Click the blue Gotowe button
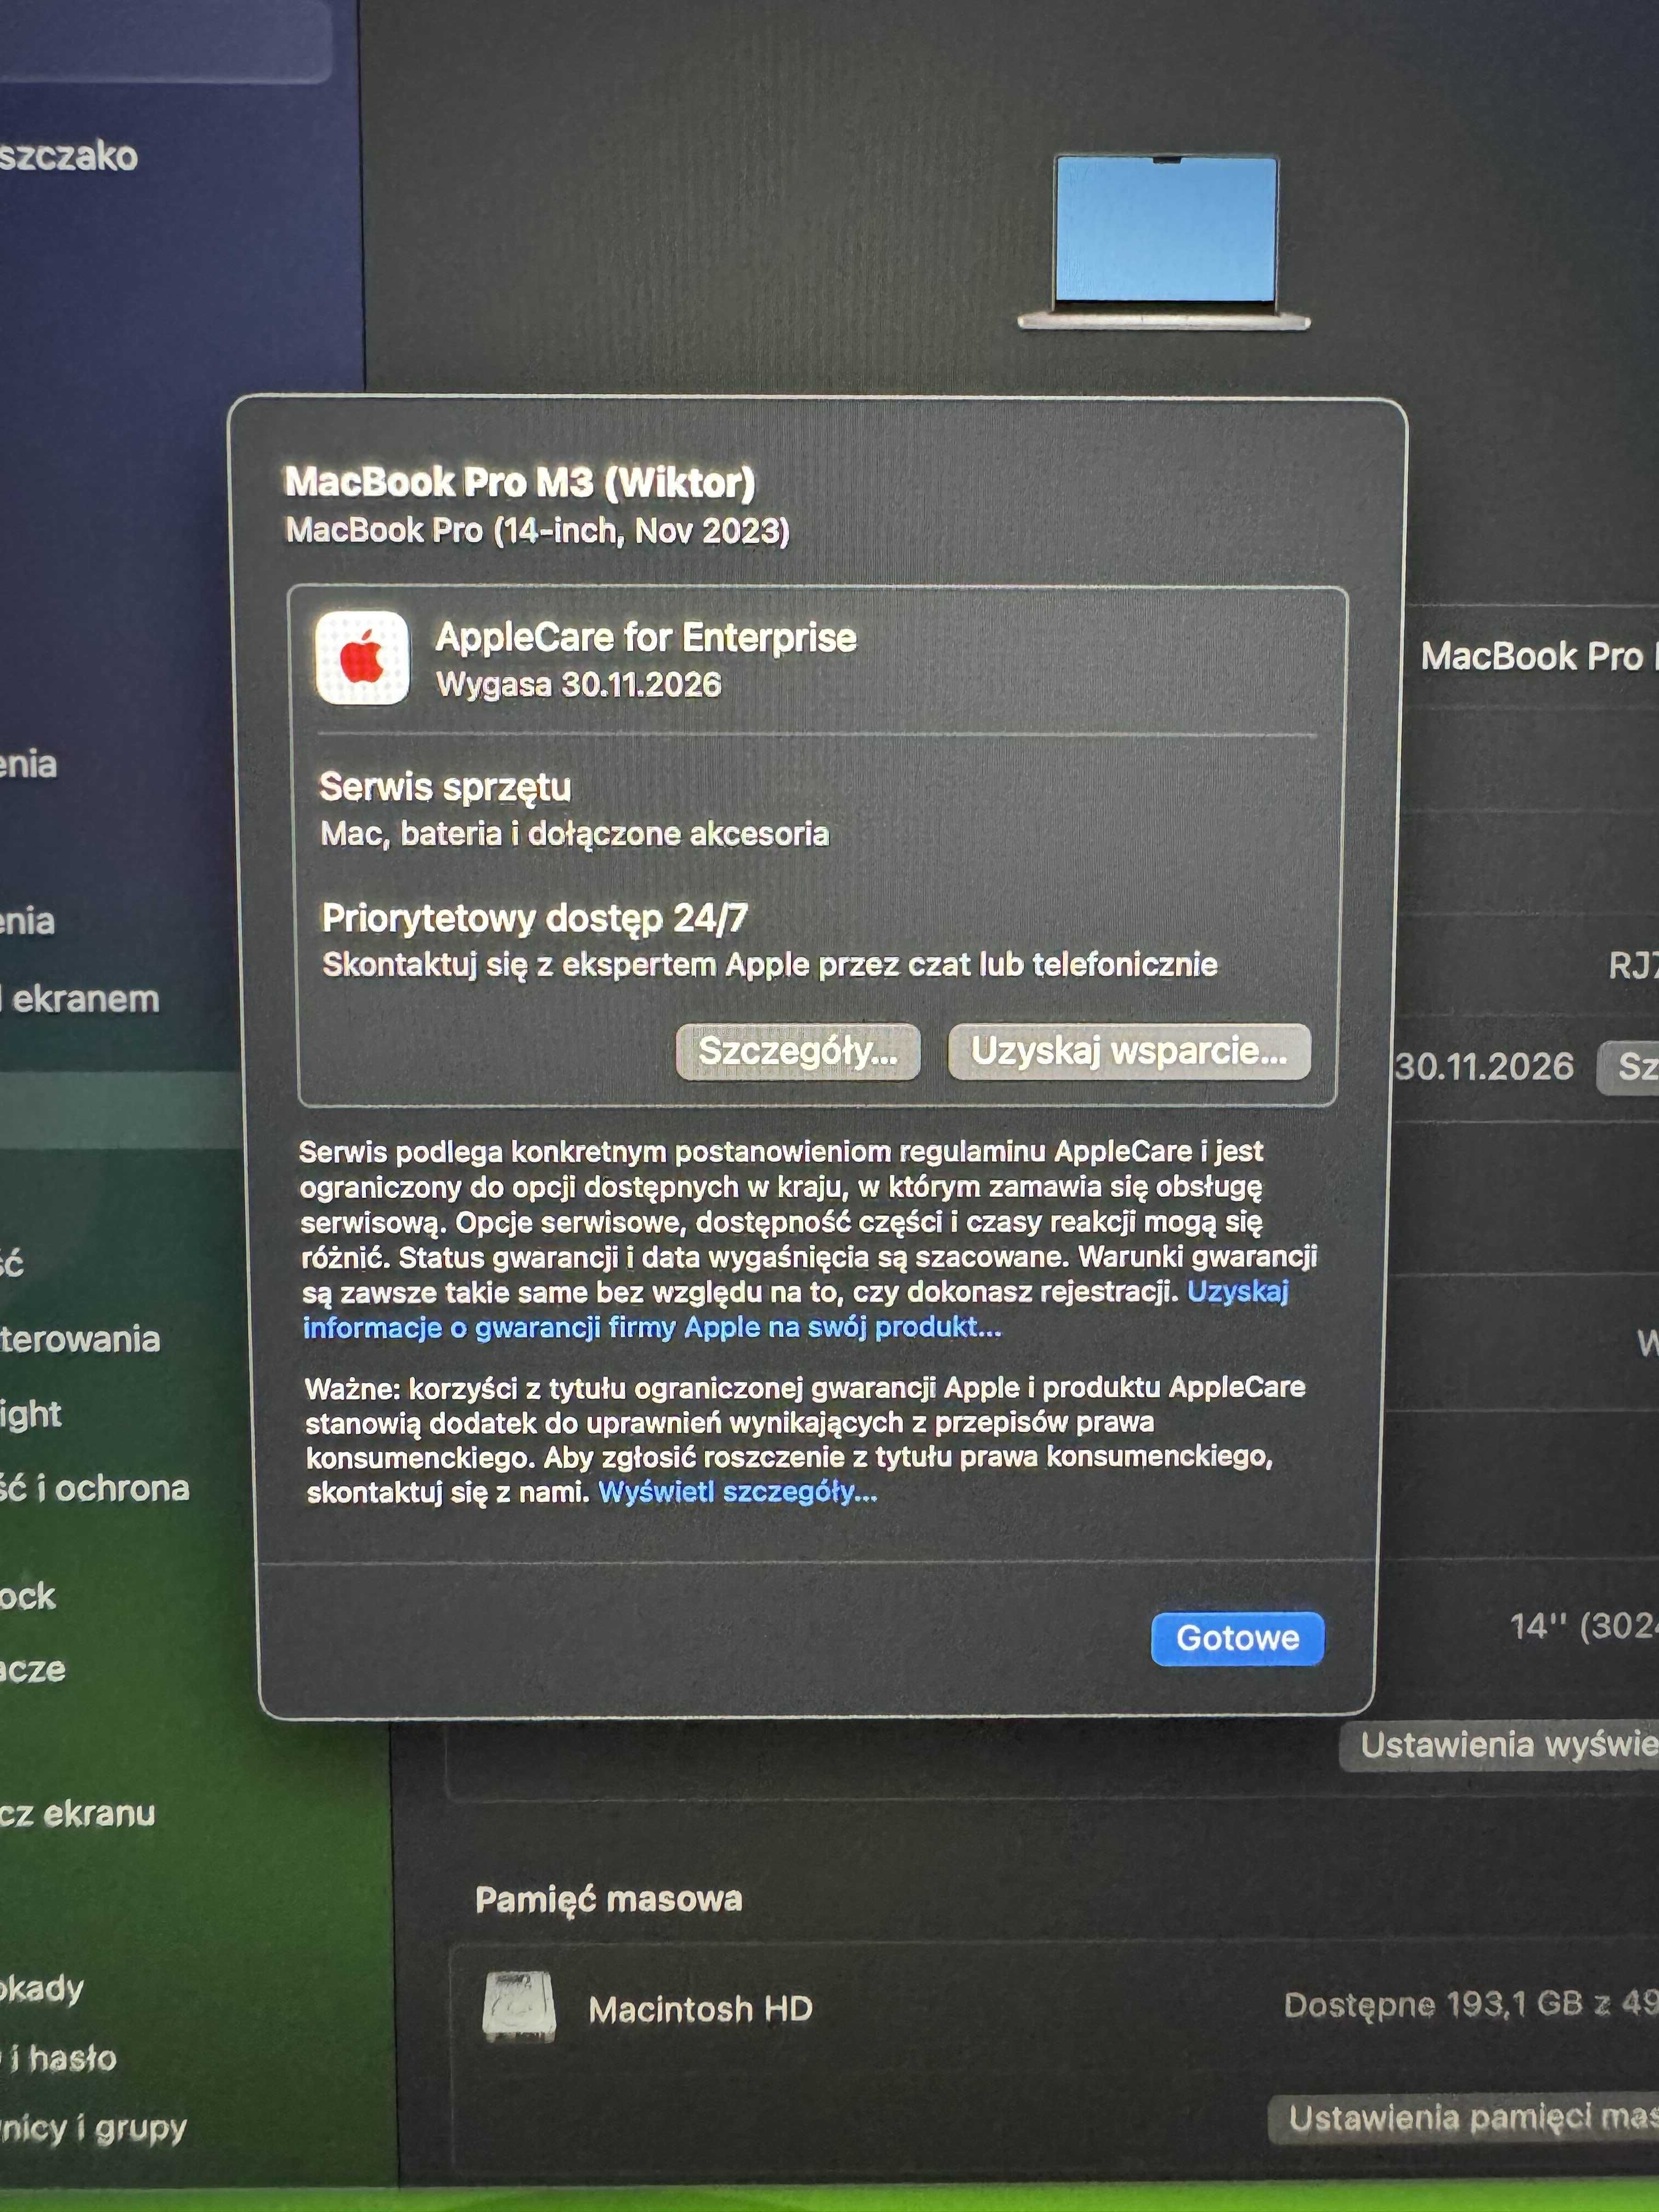Screen dimensions: 1659x2212 click(1237, 1638)
